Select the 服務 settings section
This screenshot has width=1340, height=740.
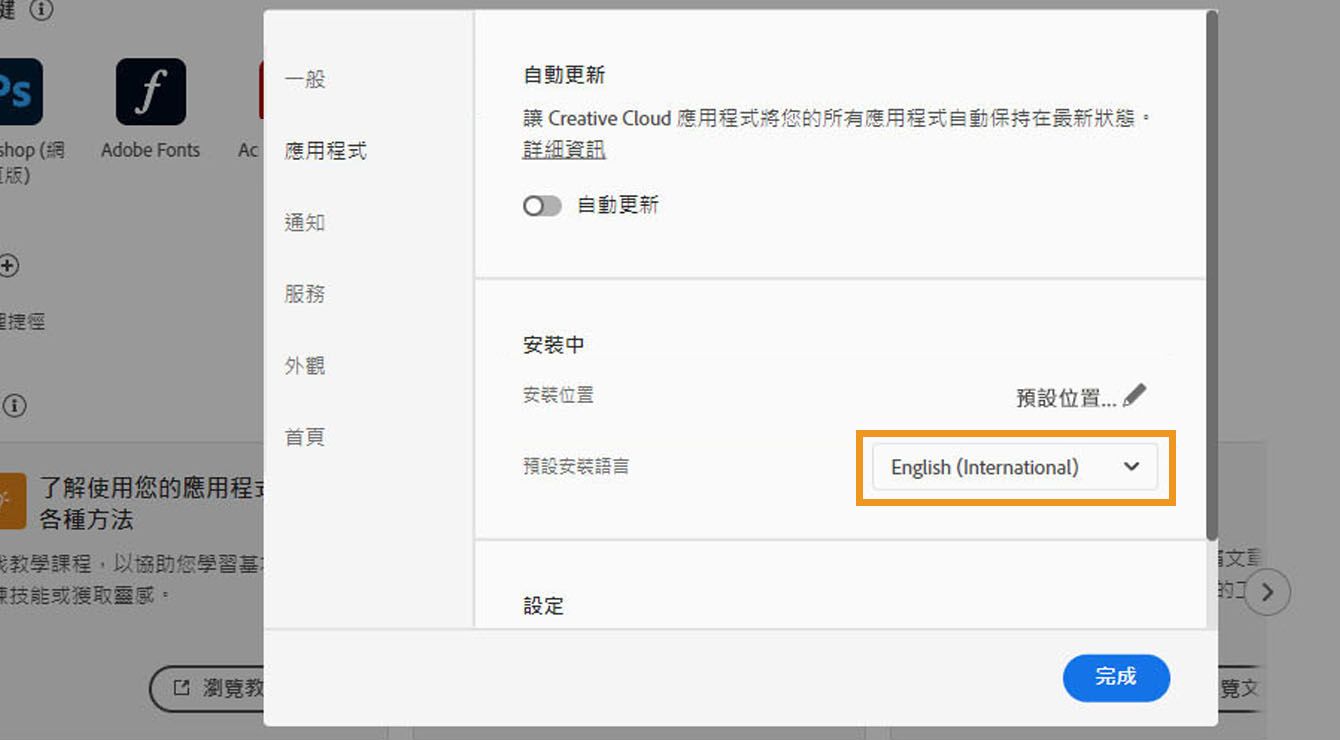305,293
